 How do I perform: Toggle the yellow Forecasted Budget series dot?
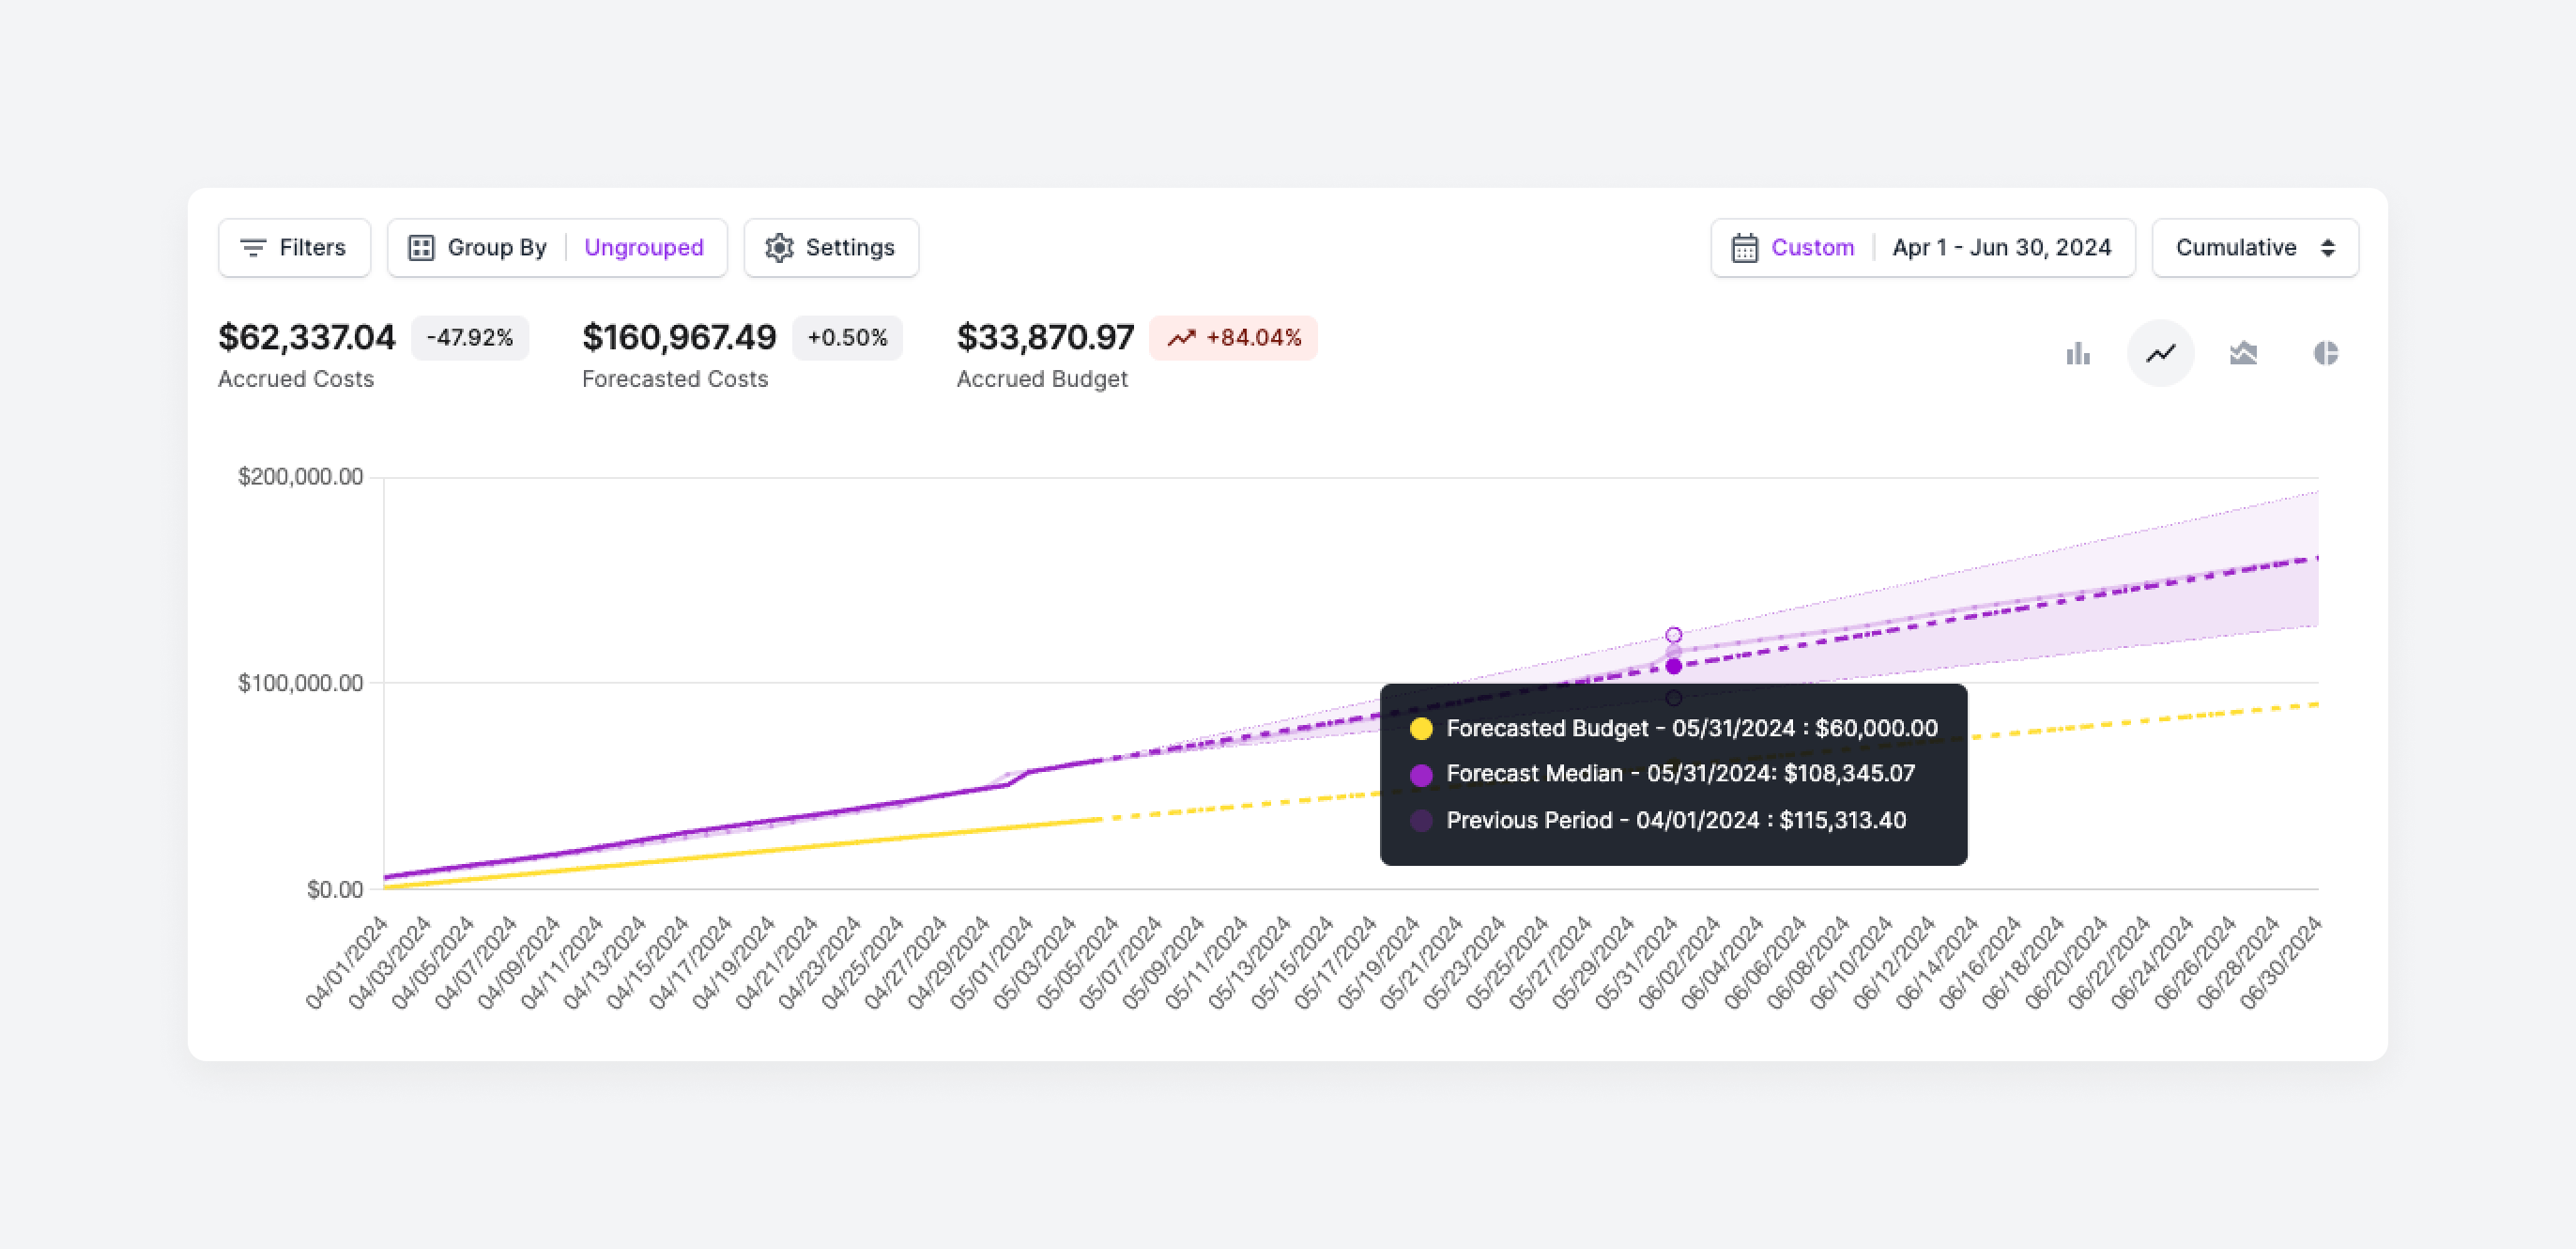pyautogui.click(x=1422, y=728)
